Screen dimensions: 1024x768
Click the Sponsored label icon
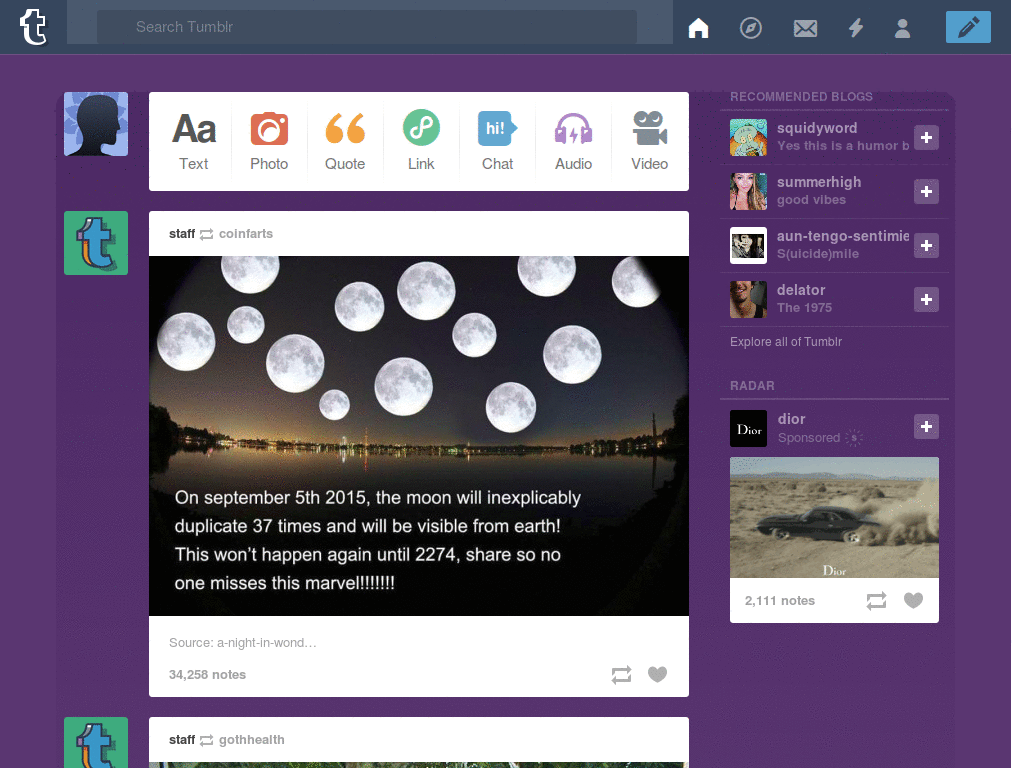pyautogui.click(x=854, y=438)
